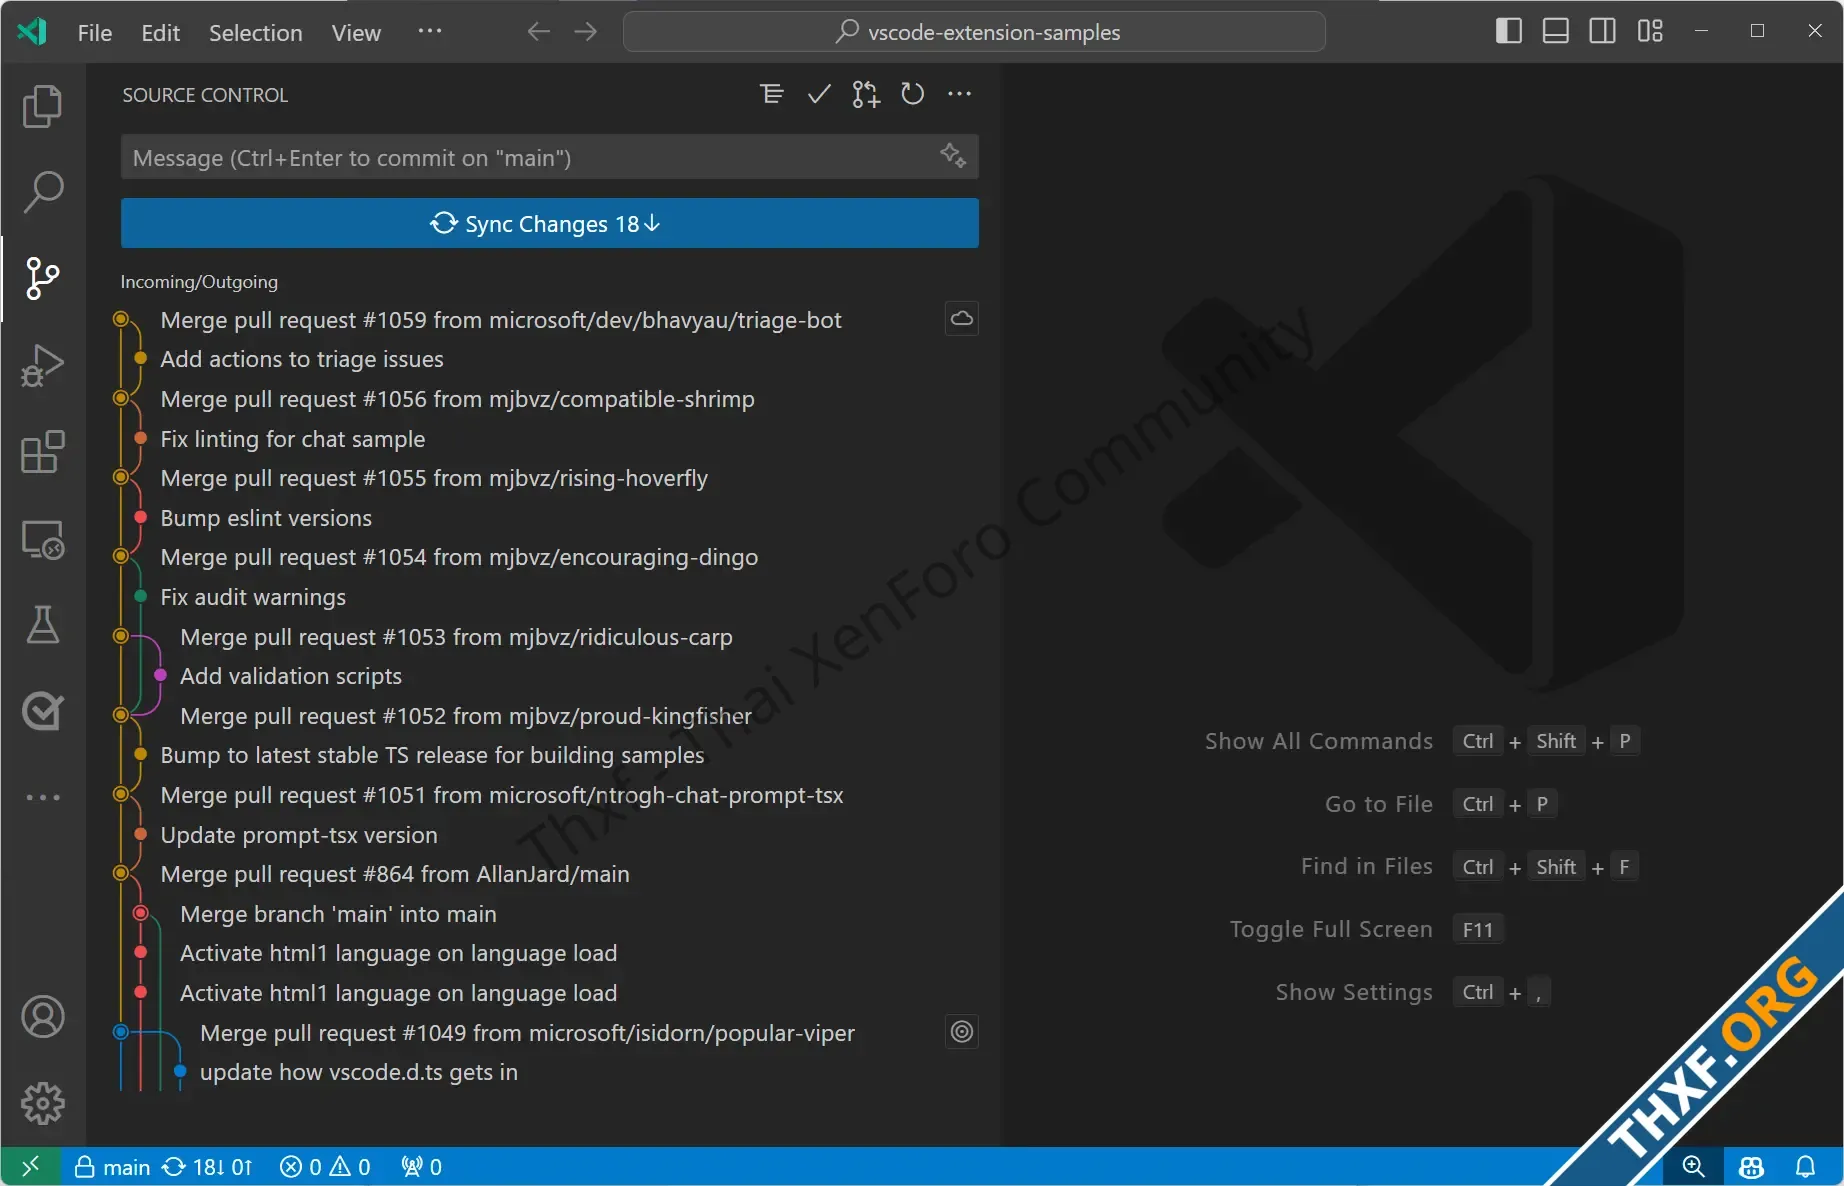Open the View menu
The width and height of the screenshot is (1844, 1186).
(356, 33)
